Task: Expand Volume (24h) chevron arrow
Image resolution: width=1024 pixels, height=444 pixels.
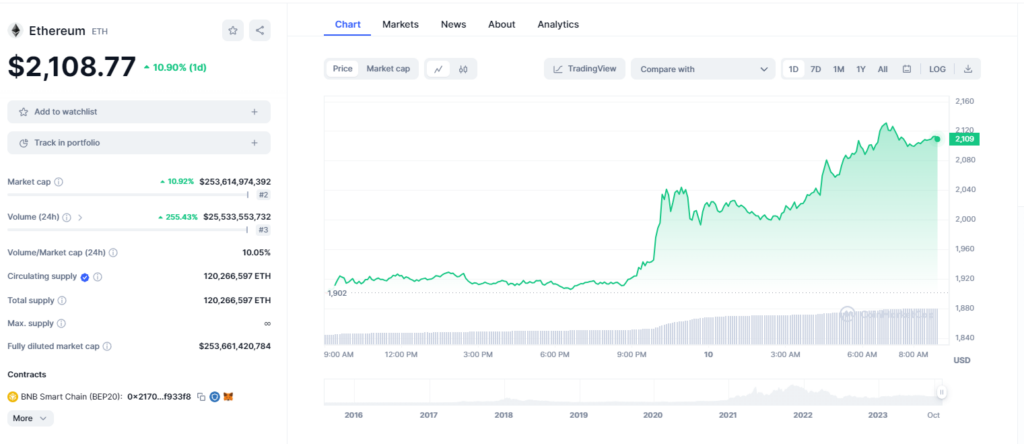Action: (80, 217)
